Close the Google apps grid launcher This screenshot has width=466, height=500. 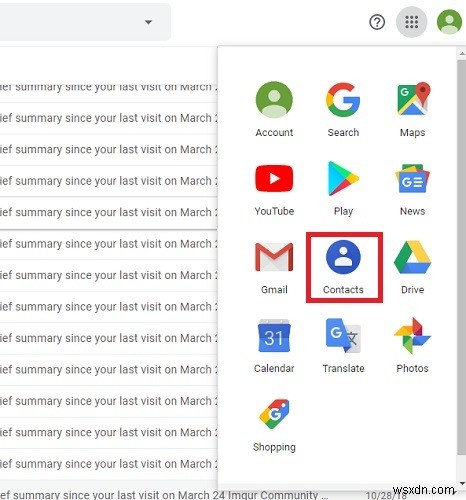411,22
